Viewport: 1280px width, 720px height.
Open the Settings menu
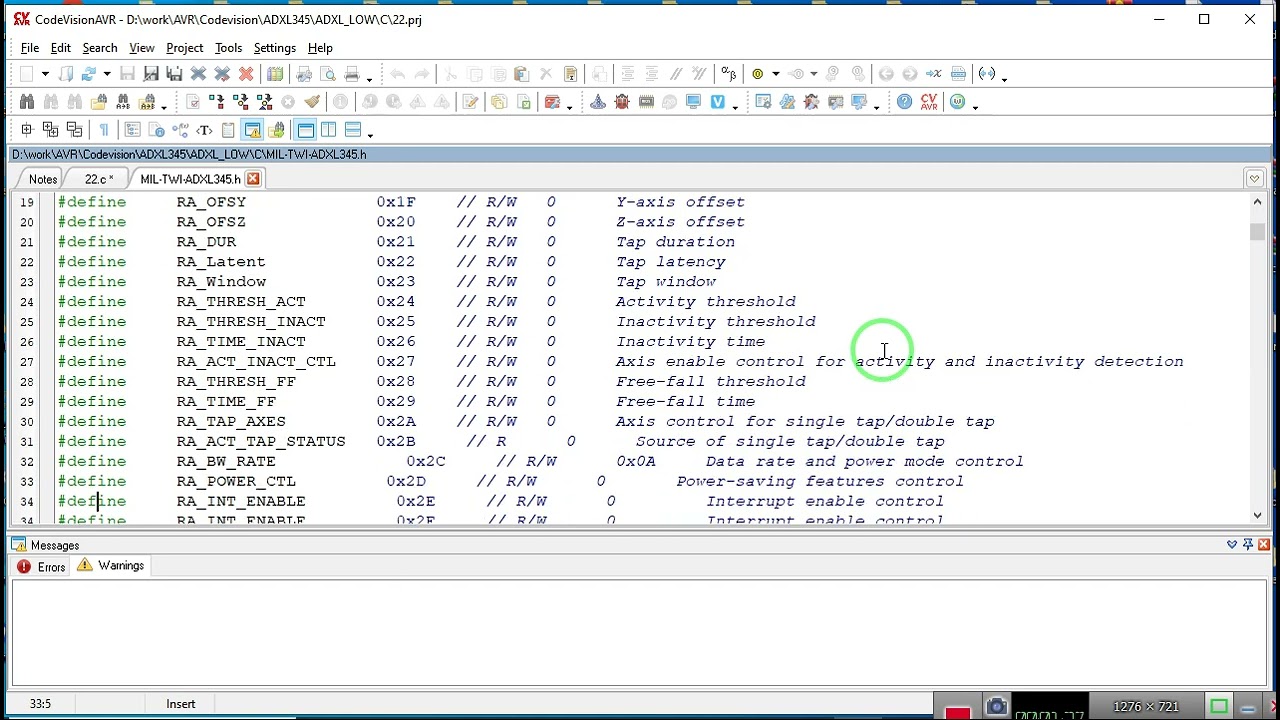click(x=275, y=48)
